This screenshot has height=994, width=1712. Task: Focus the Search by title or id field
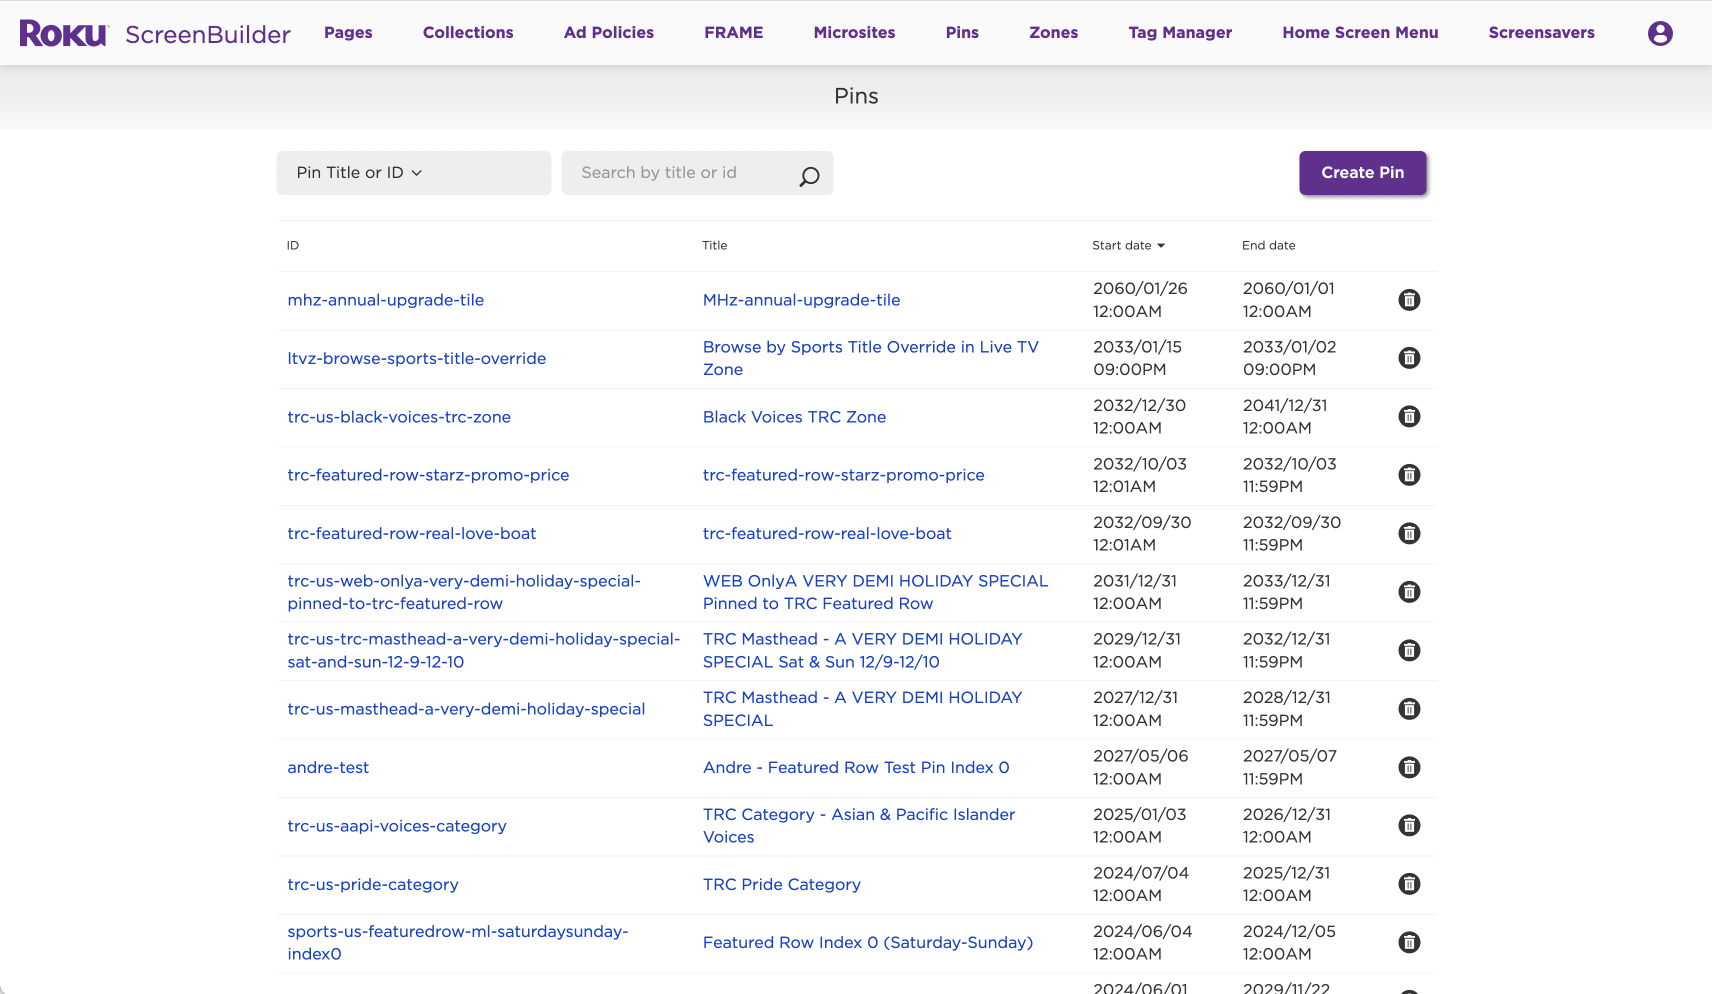point(697,173)
